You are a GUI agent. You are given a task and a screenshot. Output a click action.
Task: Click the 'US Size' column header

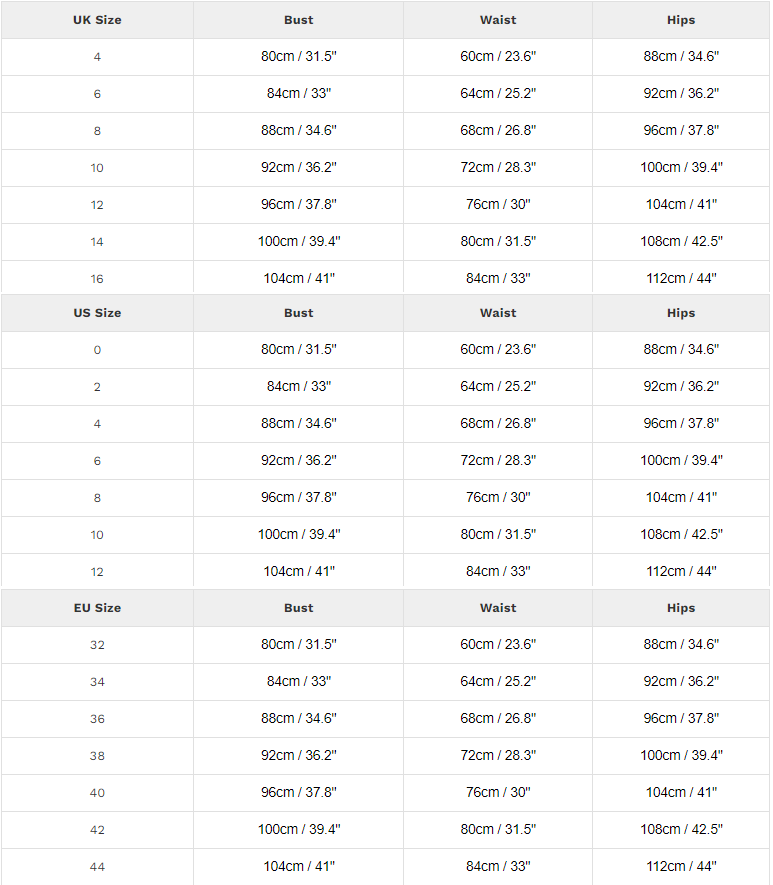(x=97, y=313)
